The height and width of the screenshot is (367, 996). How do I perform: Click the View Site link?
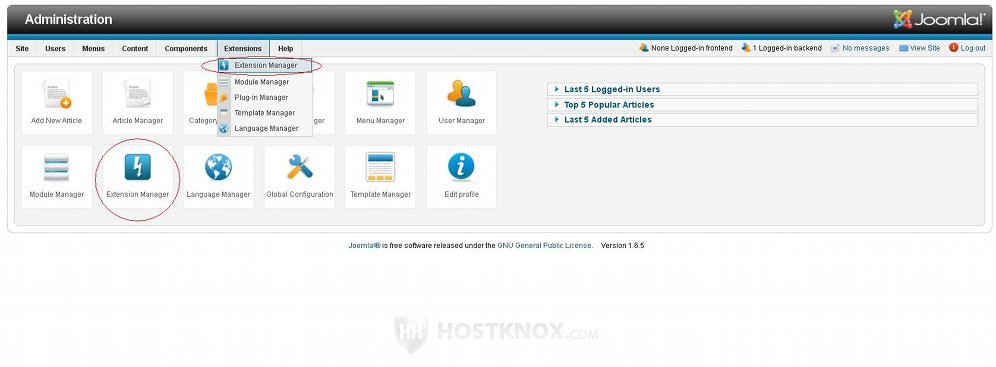click(x=925, y=48)
